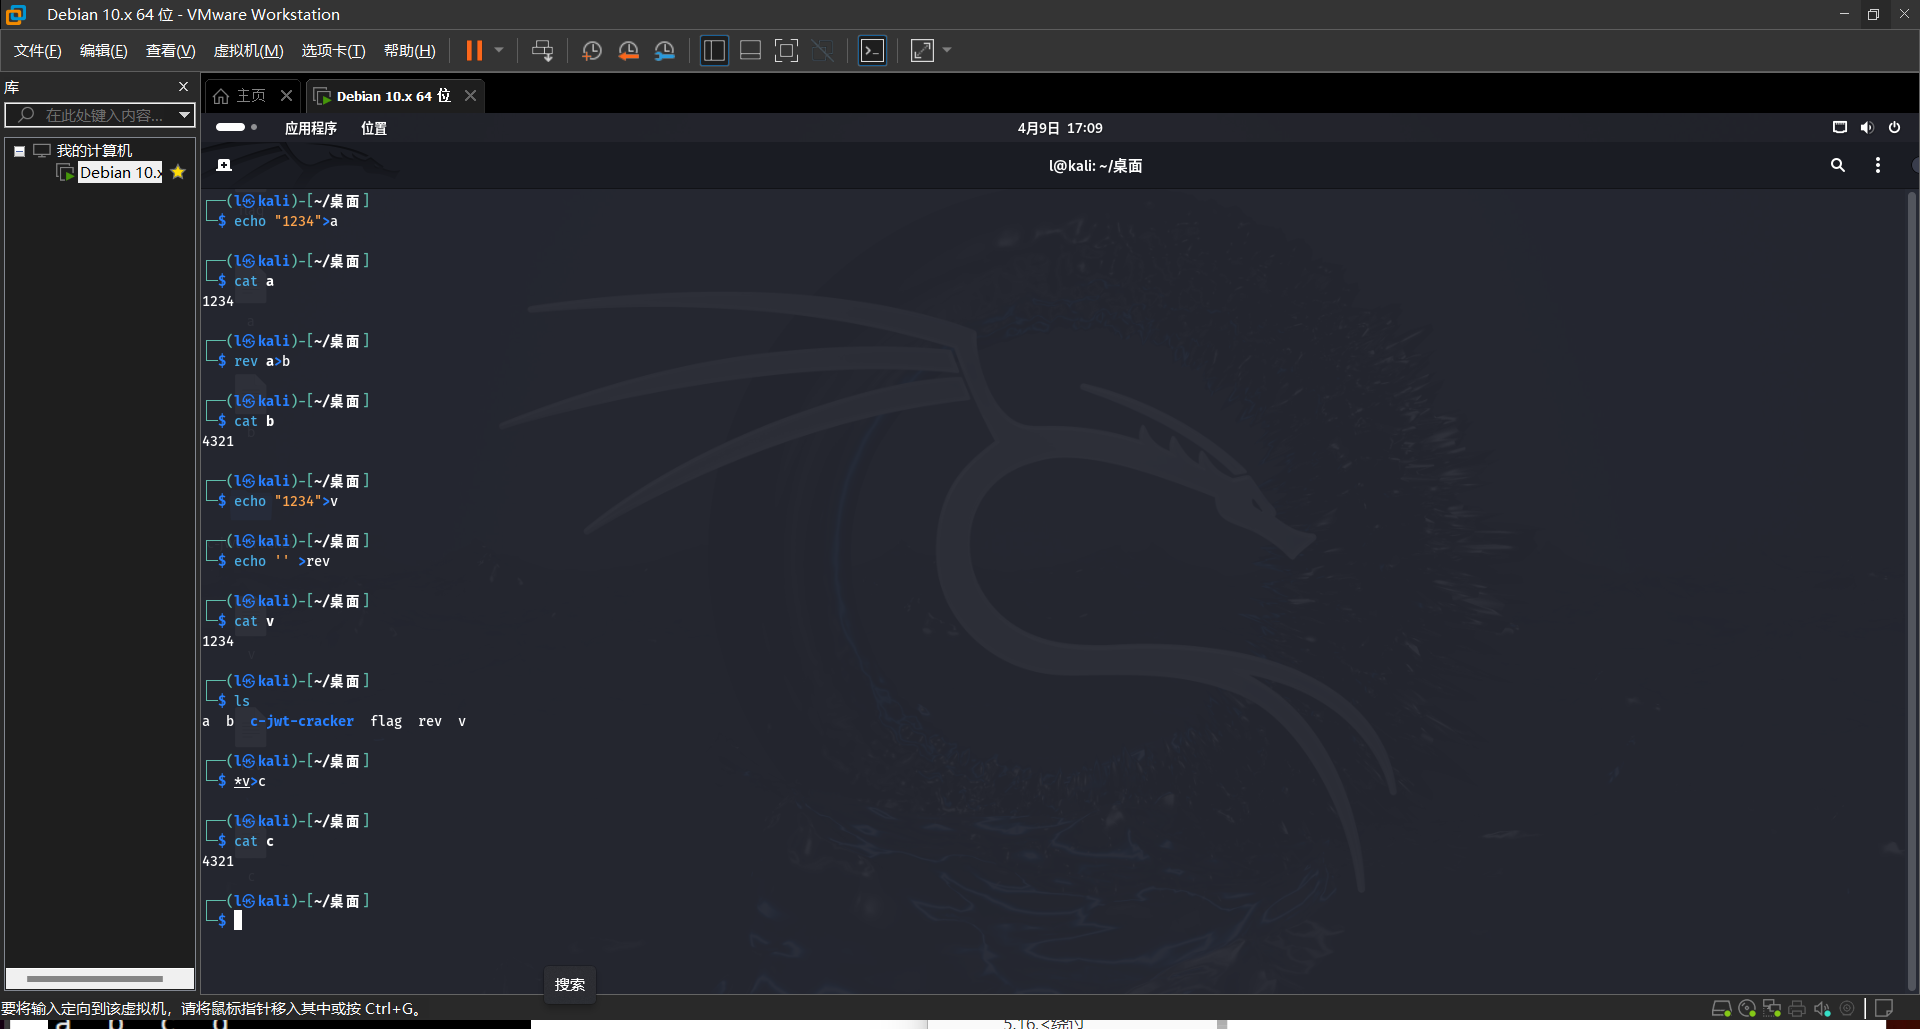Open the Kali power menu icon

1894,127
